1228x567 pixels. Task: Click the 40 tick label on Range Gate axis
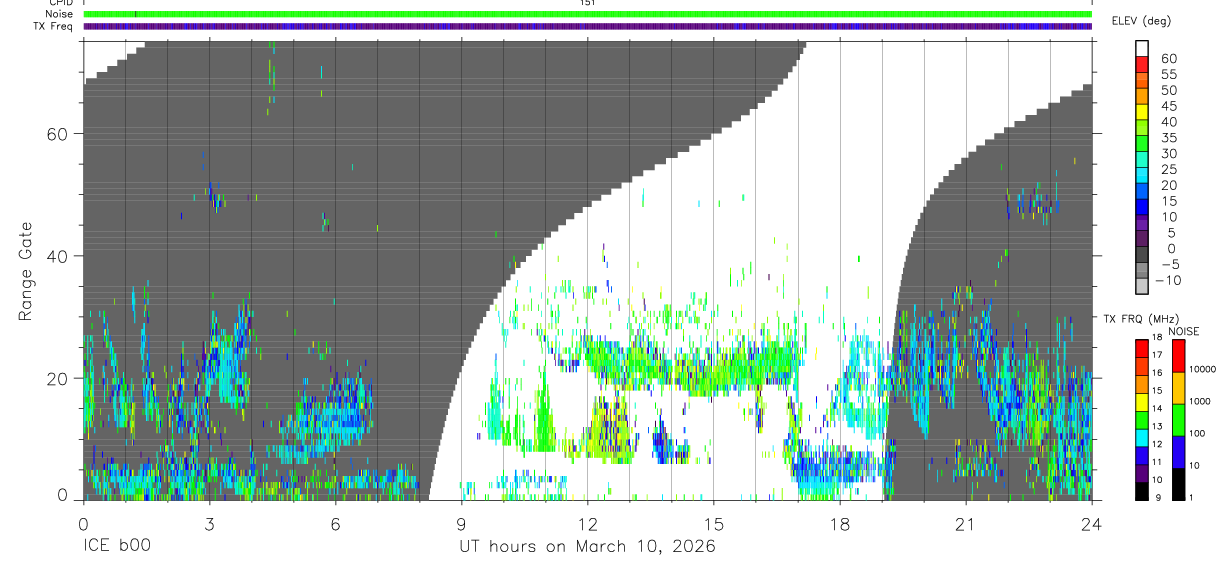point(59,256)
